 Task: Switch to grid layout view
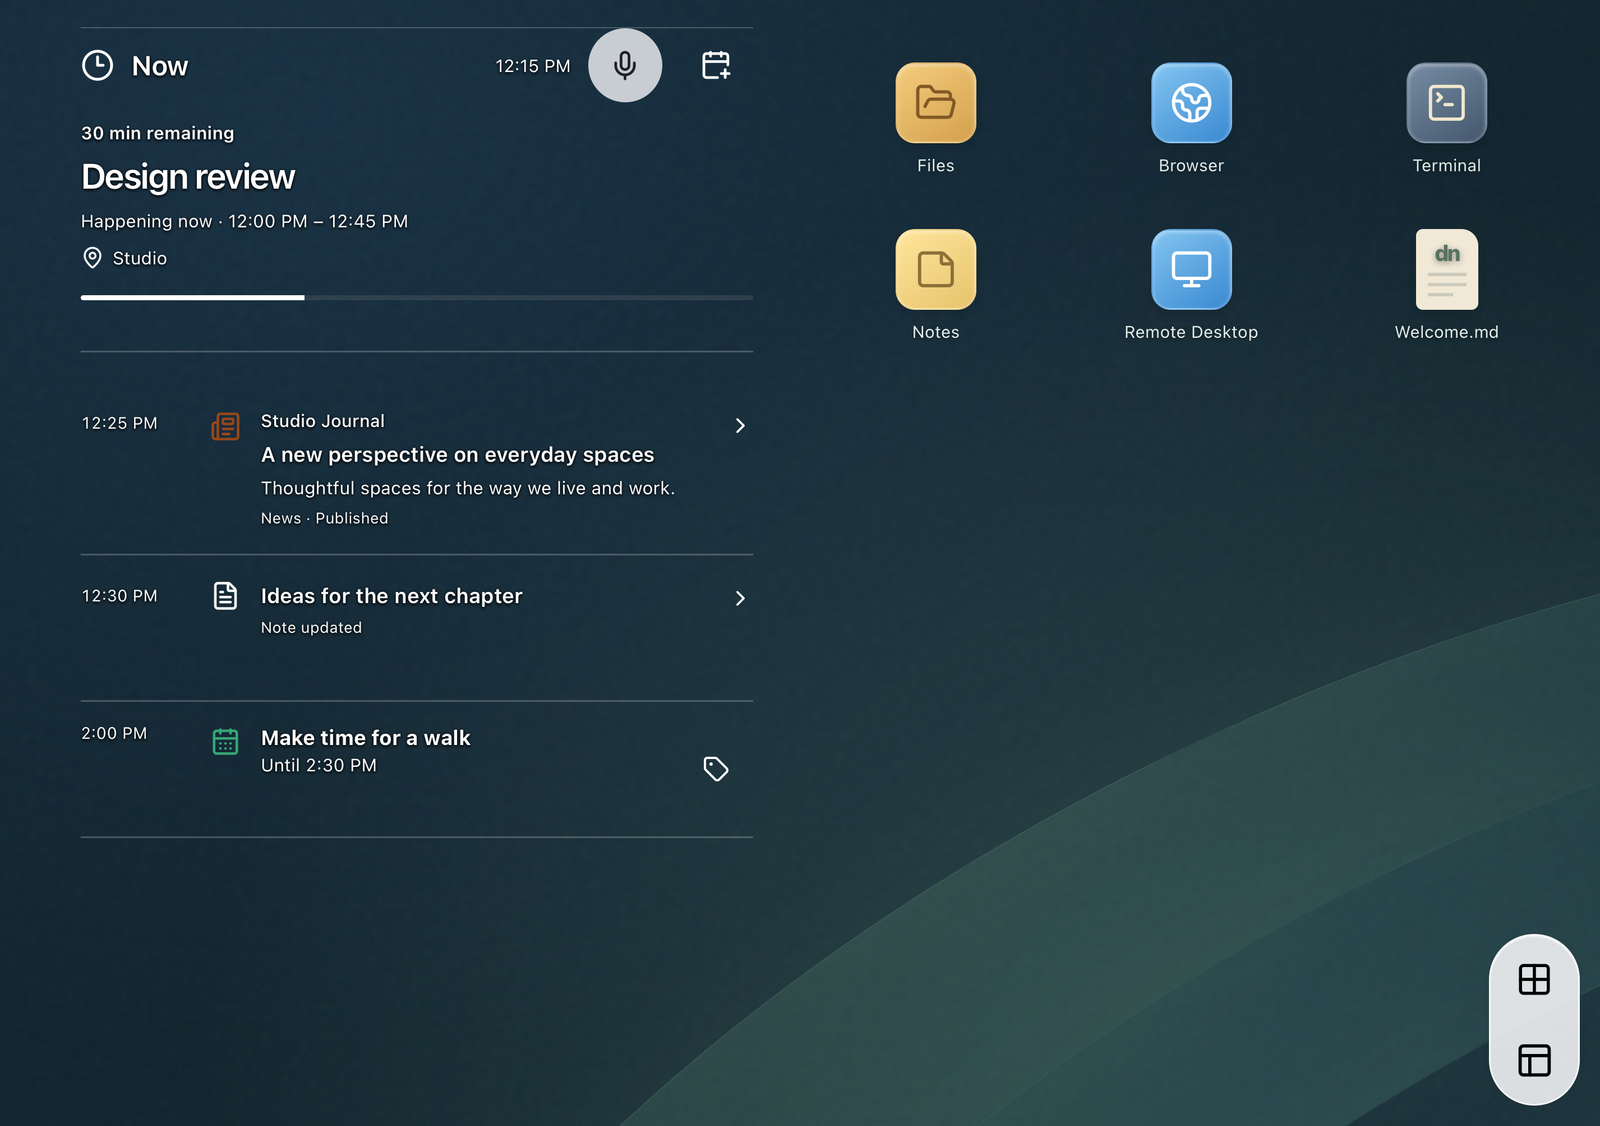[x=1534, y=979]
